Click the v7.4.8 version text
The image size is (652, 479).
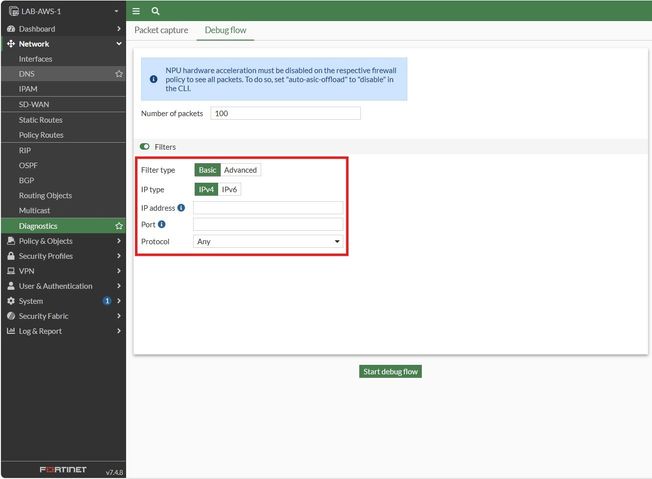(114, 472)
